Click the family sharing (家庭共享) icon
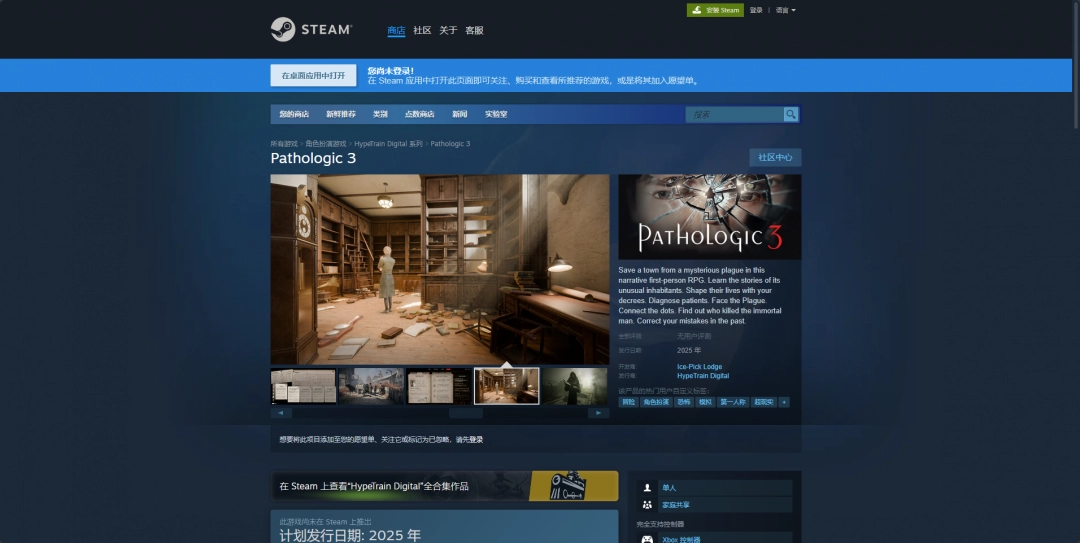Screen dimensions: 1080x543 coord(648,505)
